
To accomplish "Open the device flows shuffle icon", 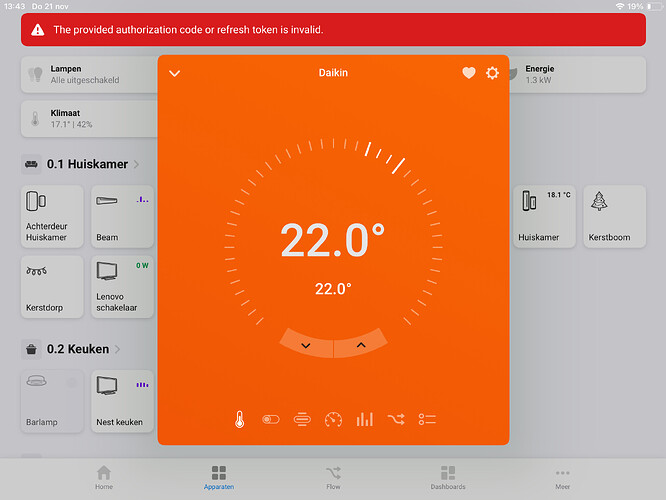I will 396,420.
